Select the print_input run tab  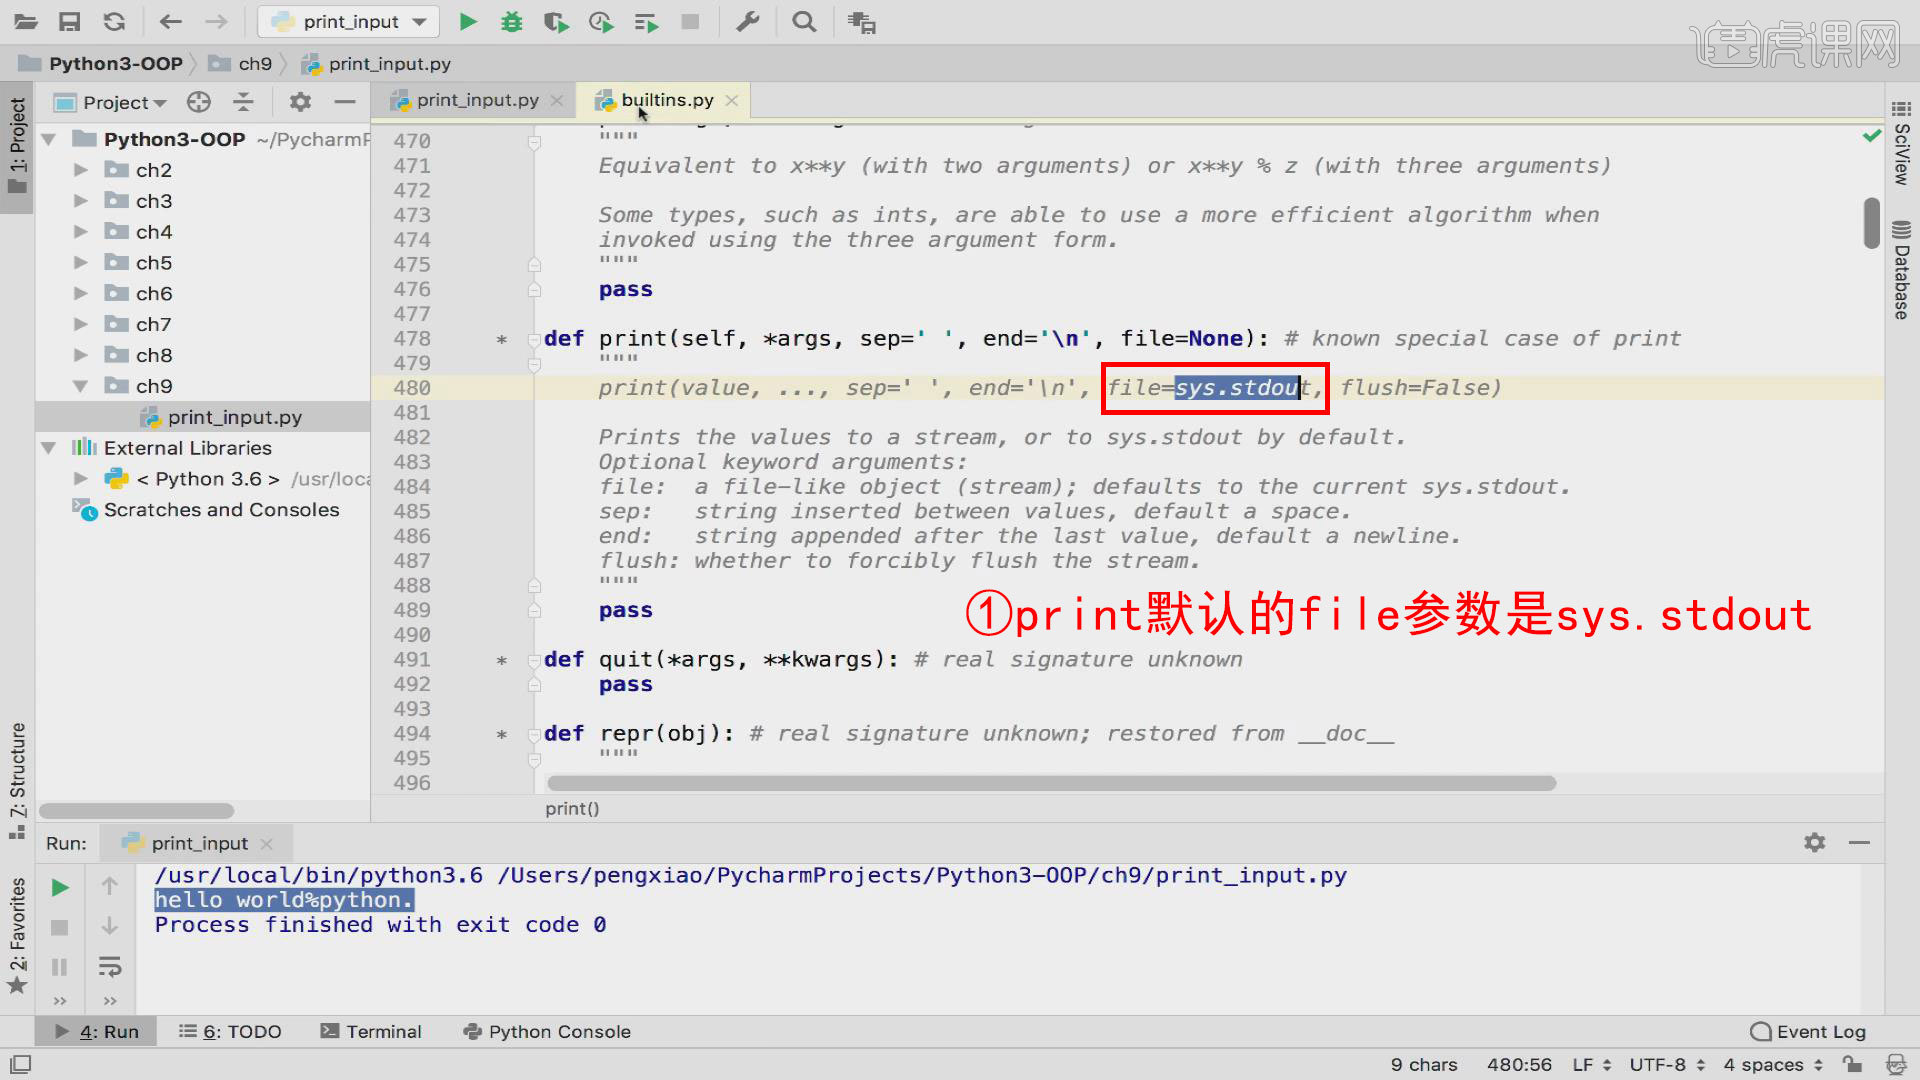198,843
